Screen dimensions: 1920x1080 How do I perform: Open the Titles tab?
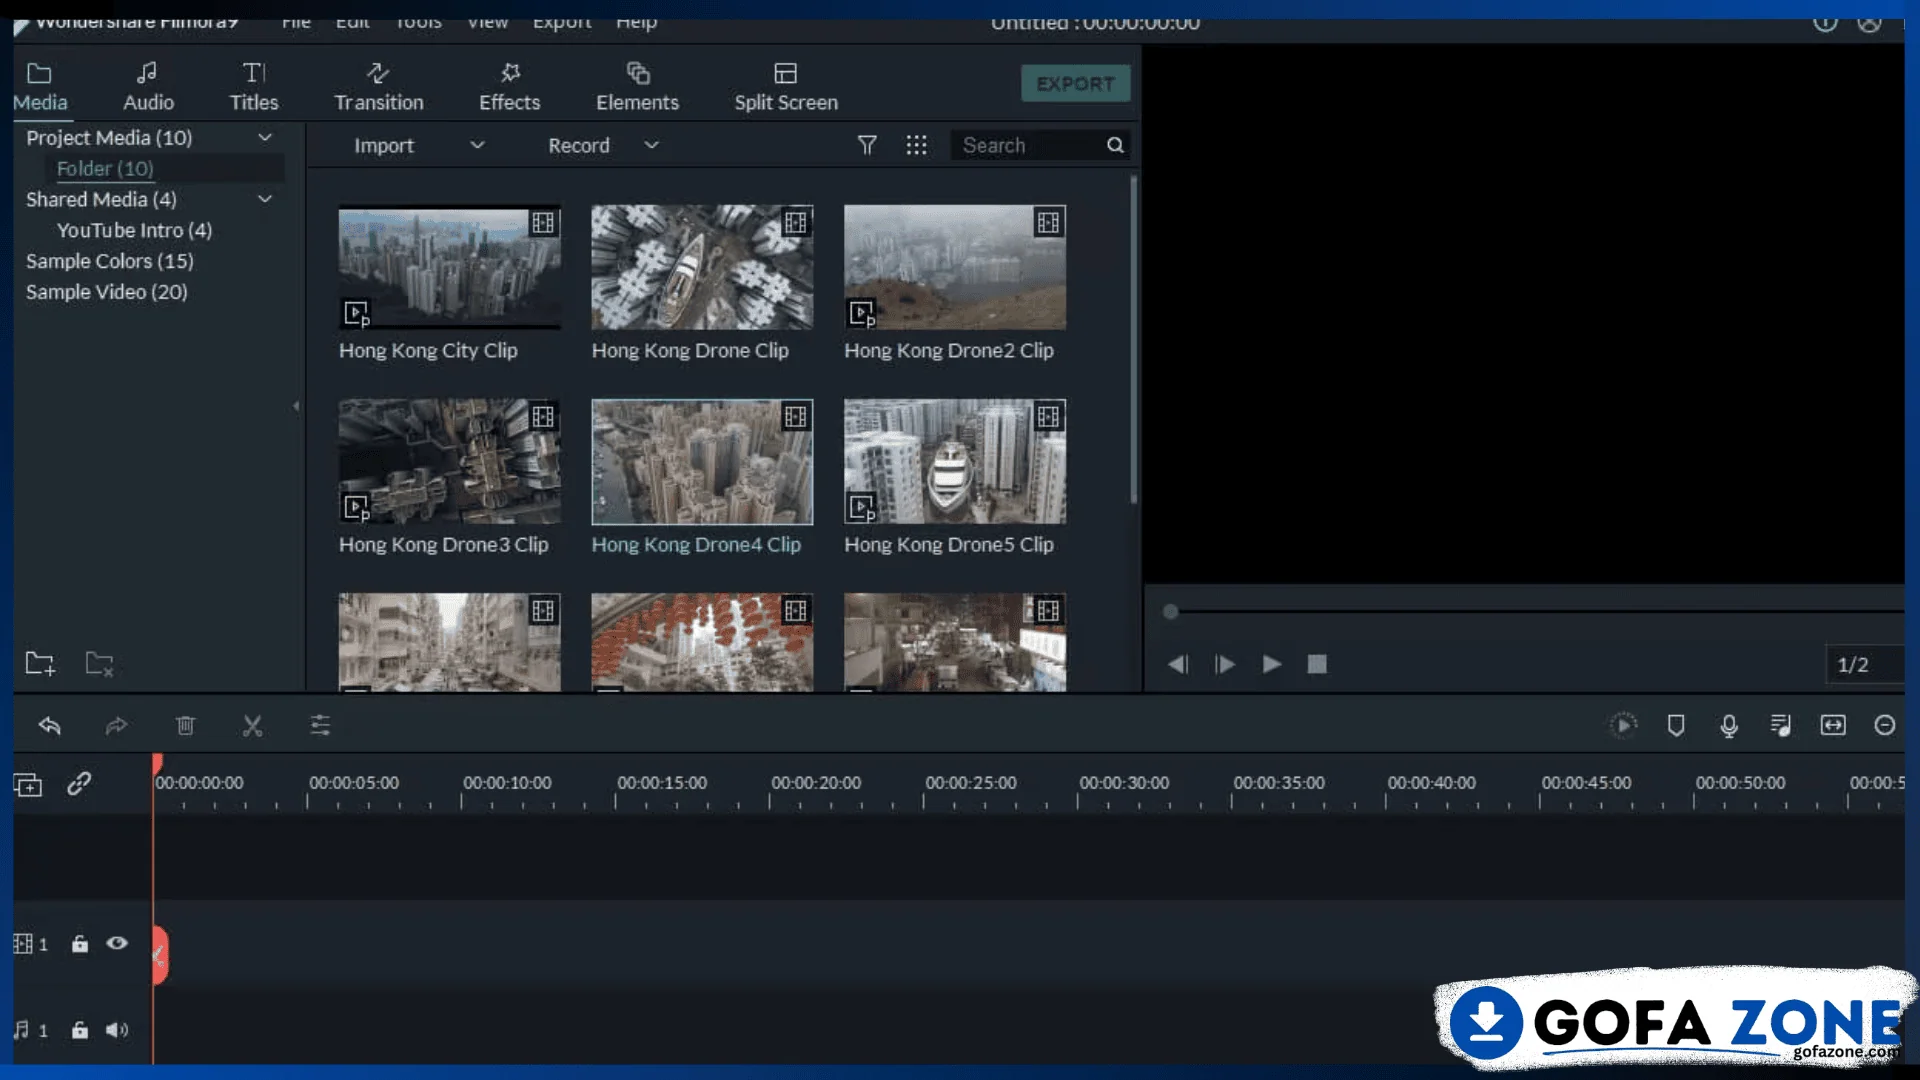pyautogui.click(x=254, y=86)
